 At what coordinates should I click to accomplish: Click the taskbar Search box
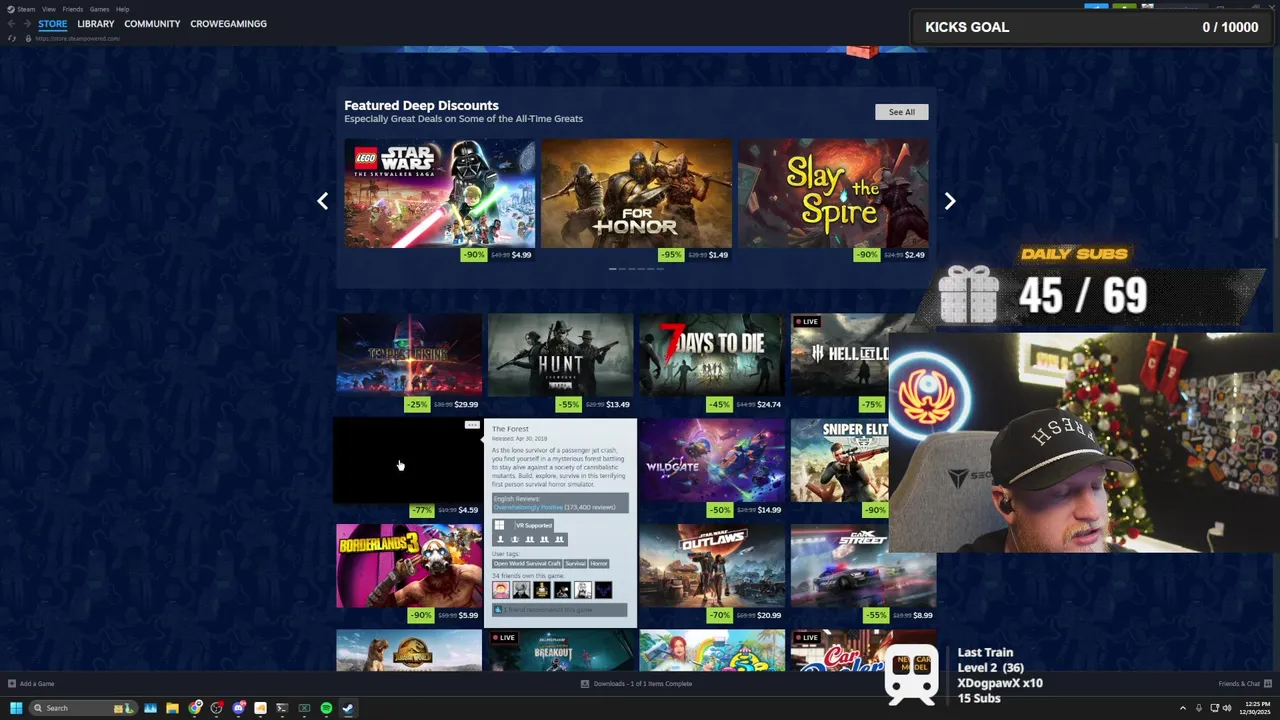(82, 708)
